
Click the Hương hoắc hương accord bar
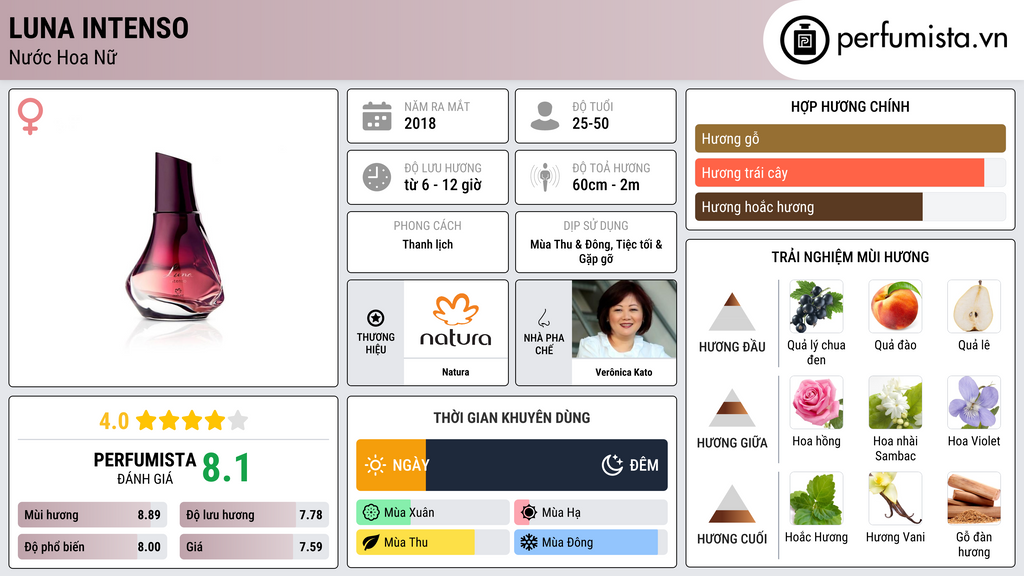[850, 206]
